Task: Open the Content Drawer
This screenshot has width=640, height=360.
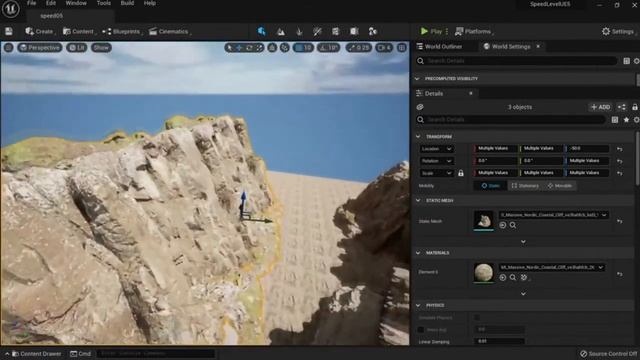Action: 37,354
